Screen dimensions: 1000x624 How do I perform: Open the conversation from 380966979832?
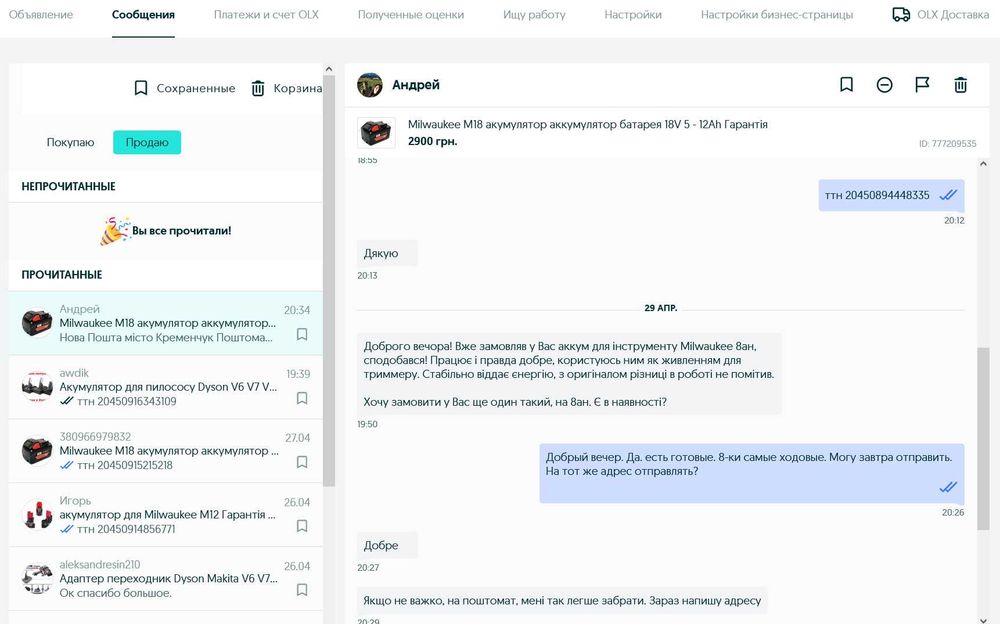[166, 451]
